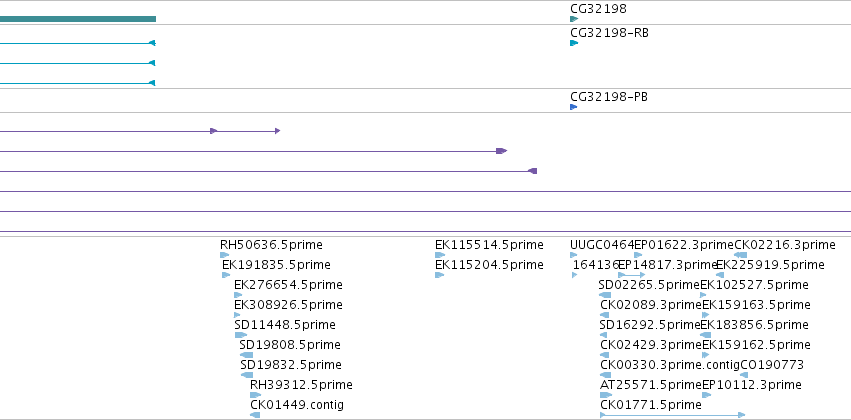Click the AT25571.5prime arrow glyph
The height and width of the screenshot is (420, 851).
pos(606,395)
